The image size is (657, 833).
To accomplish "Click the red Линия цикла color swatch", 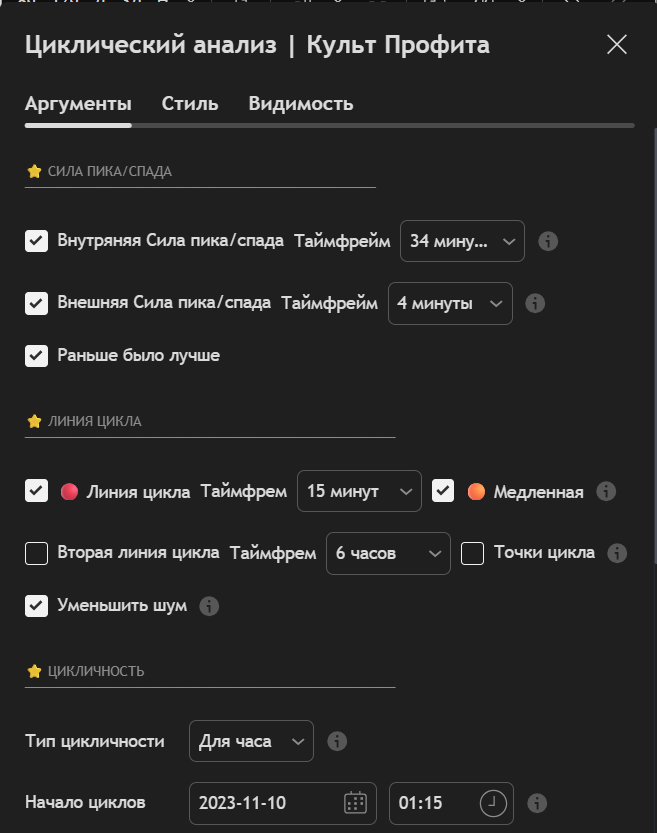I will 69,491.
